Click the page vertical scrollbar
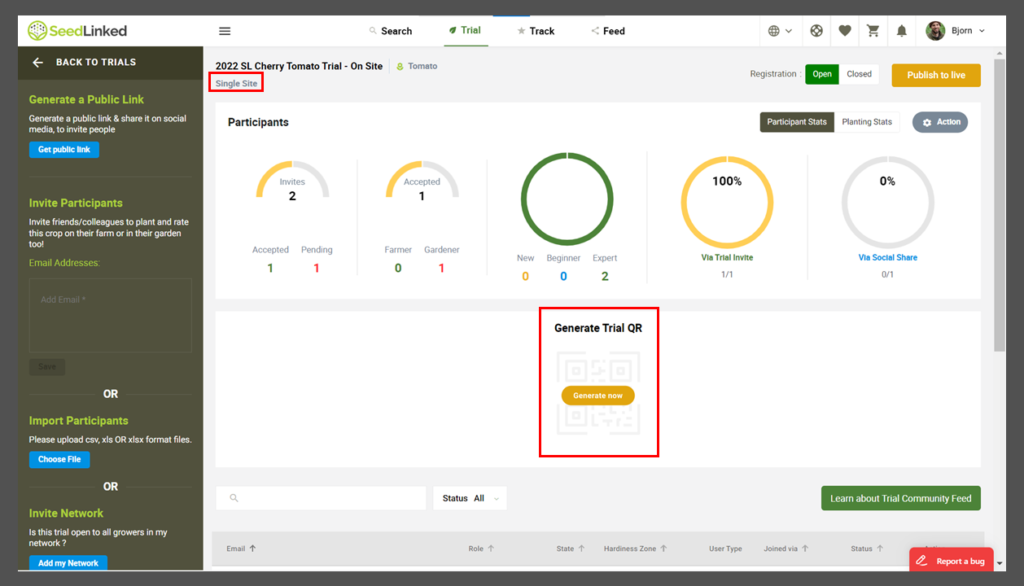Viewport: 1024px width, 586px height. click(999, 204)
